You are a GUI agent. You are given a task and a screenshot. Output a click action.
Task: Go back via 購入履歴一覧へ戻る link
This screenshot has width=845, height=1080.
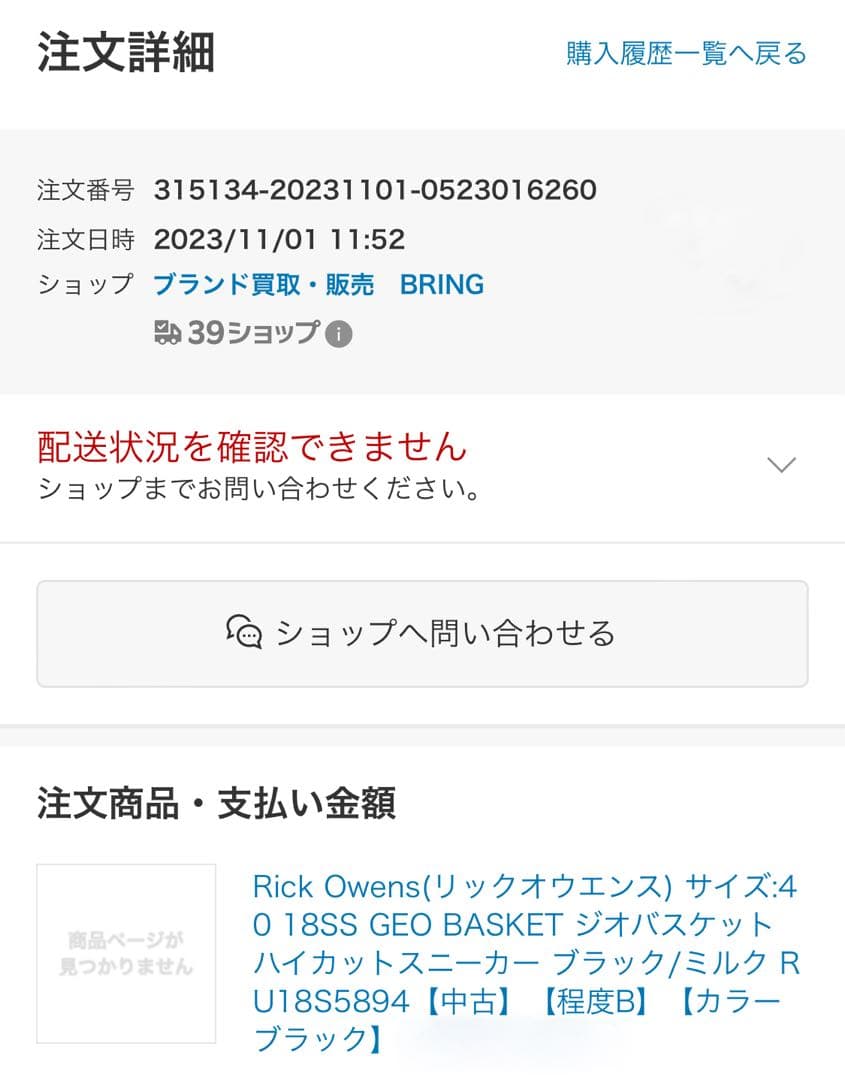click(686, 53)
